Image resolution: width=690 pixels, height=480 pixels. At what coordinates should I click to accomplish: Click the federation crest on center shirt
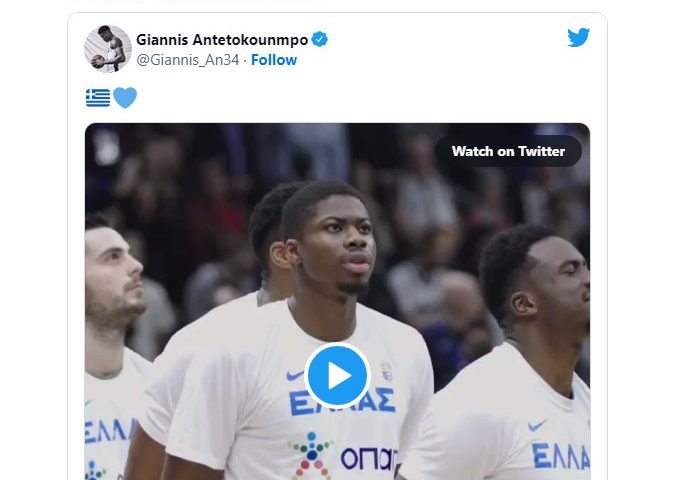(x=386, y=371)
